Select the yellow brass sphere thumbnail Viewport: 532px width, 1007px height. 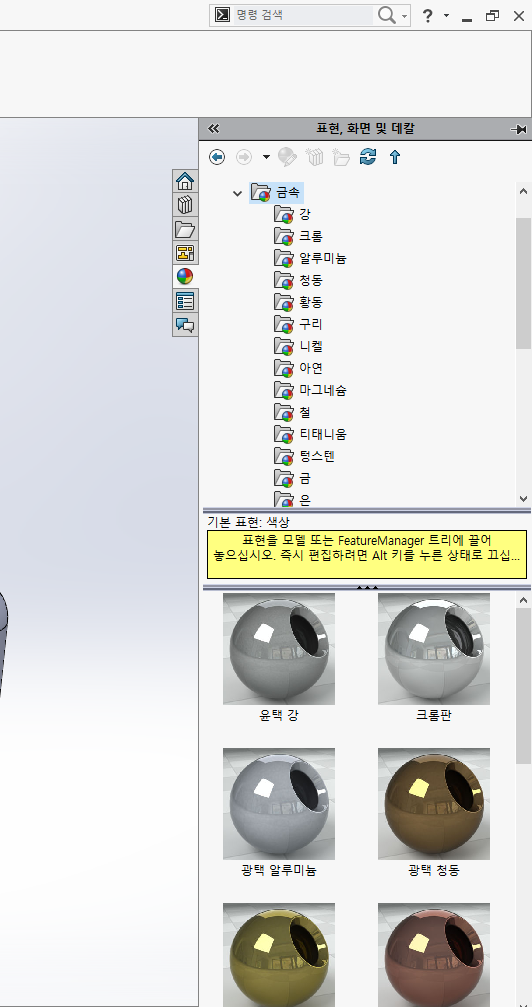[279, 954]
